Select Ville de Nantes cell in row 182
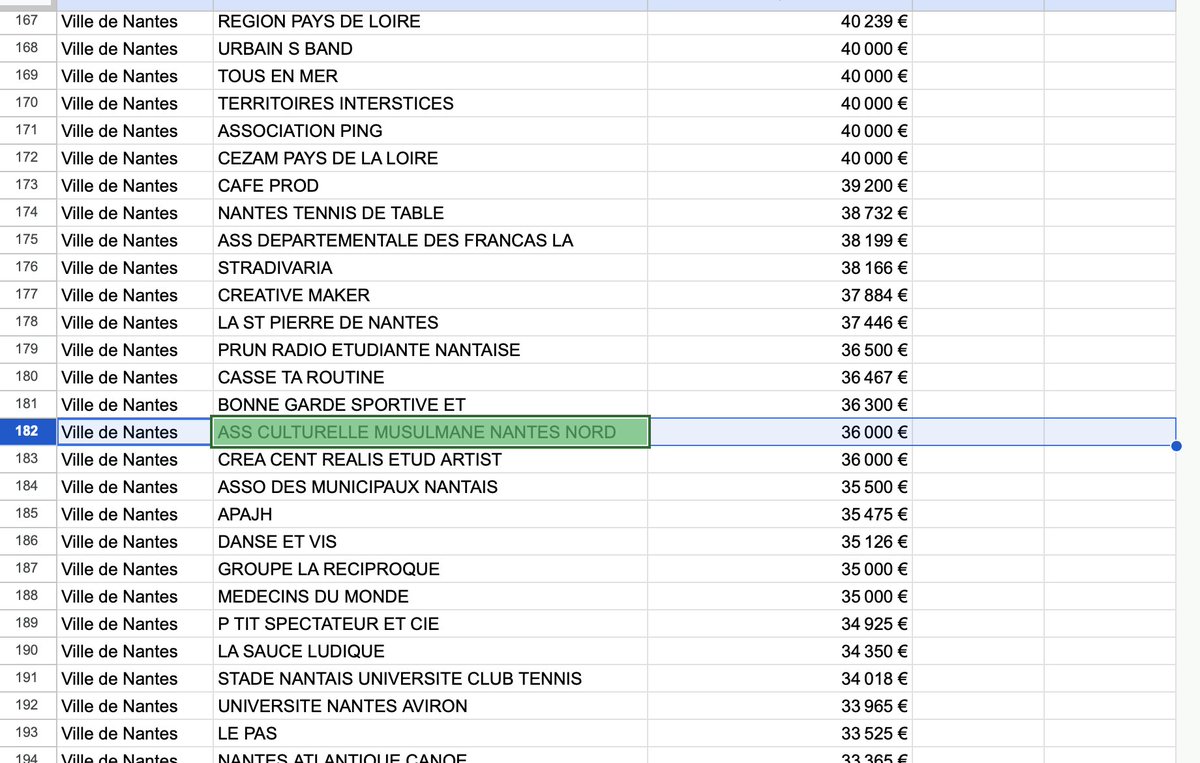The height and width of the screenshot is (763, 1200). (135, 432)
